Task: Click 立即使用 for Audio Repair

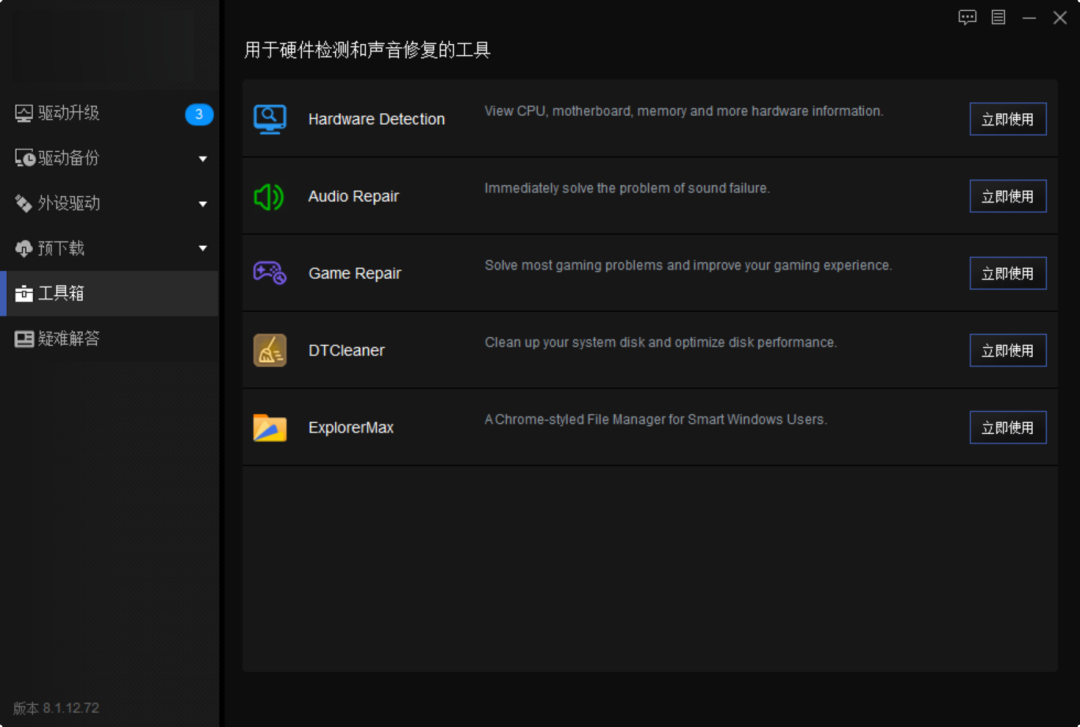Action: [1008, 196]
